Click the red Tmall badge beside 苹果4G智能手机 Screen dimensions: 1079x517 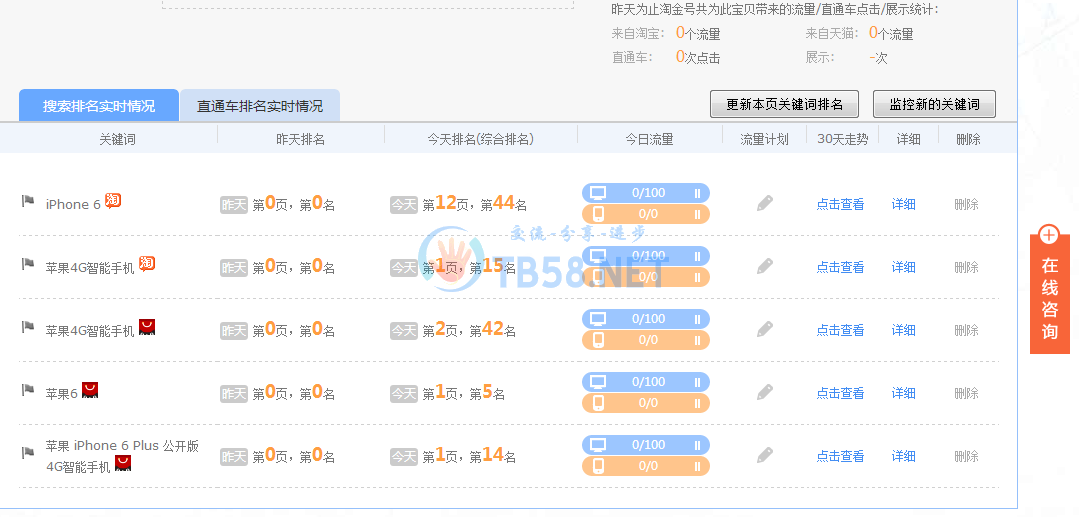(147, 327)
